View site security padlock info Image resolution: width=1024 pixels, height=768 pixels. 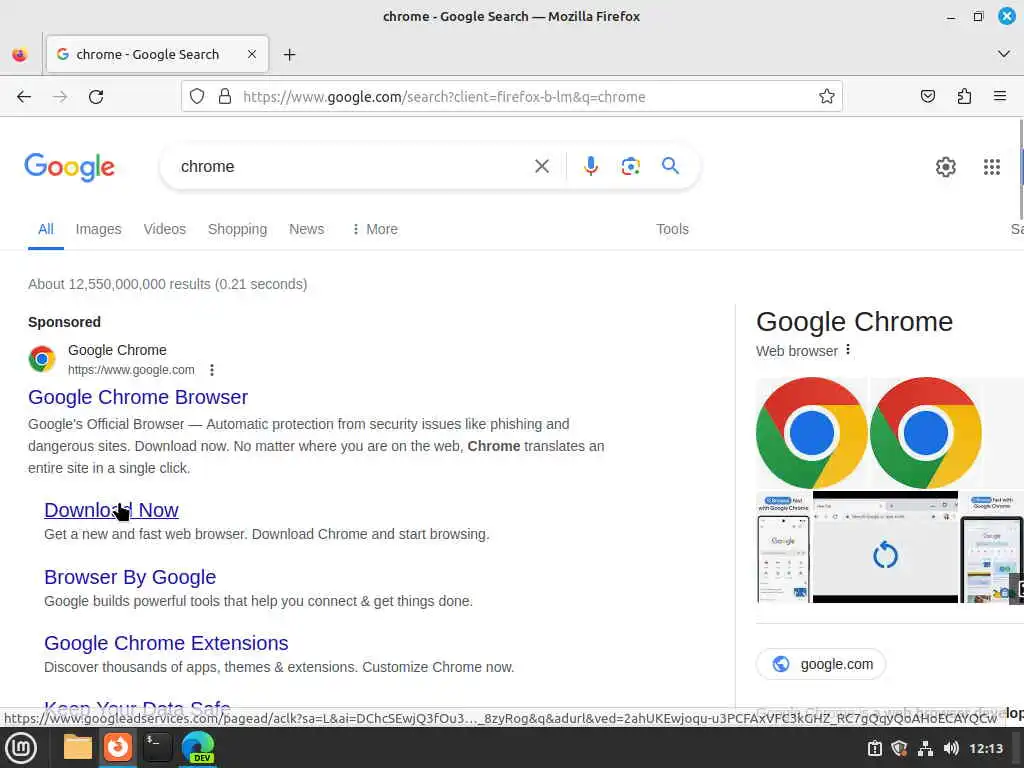click(x=225, y=97)
